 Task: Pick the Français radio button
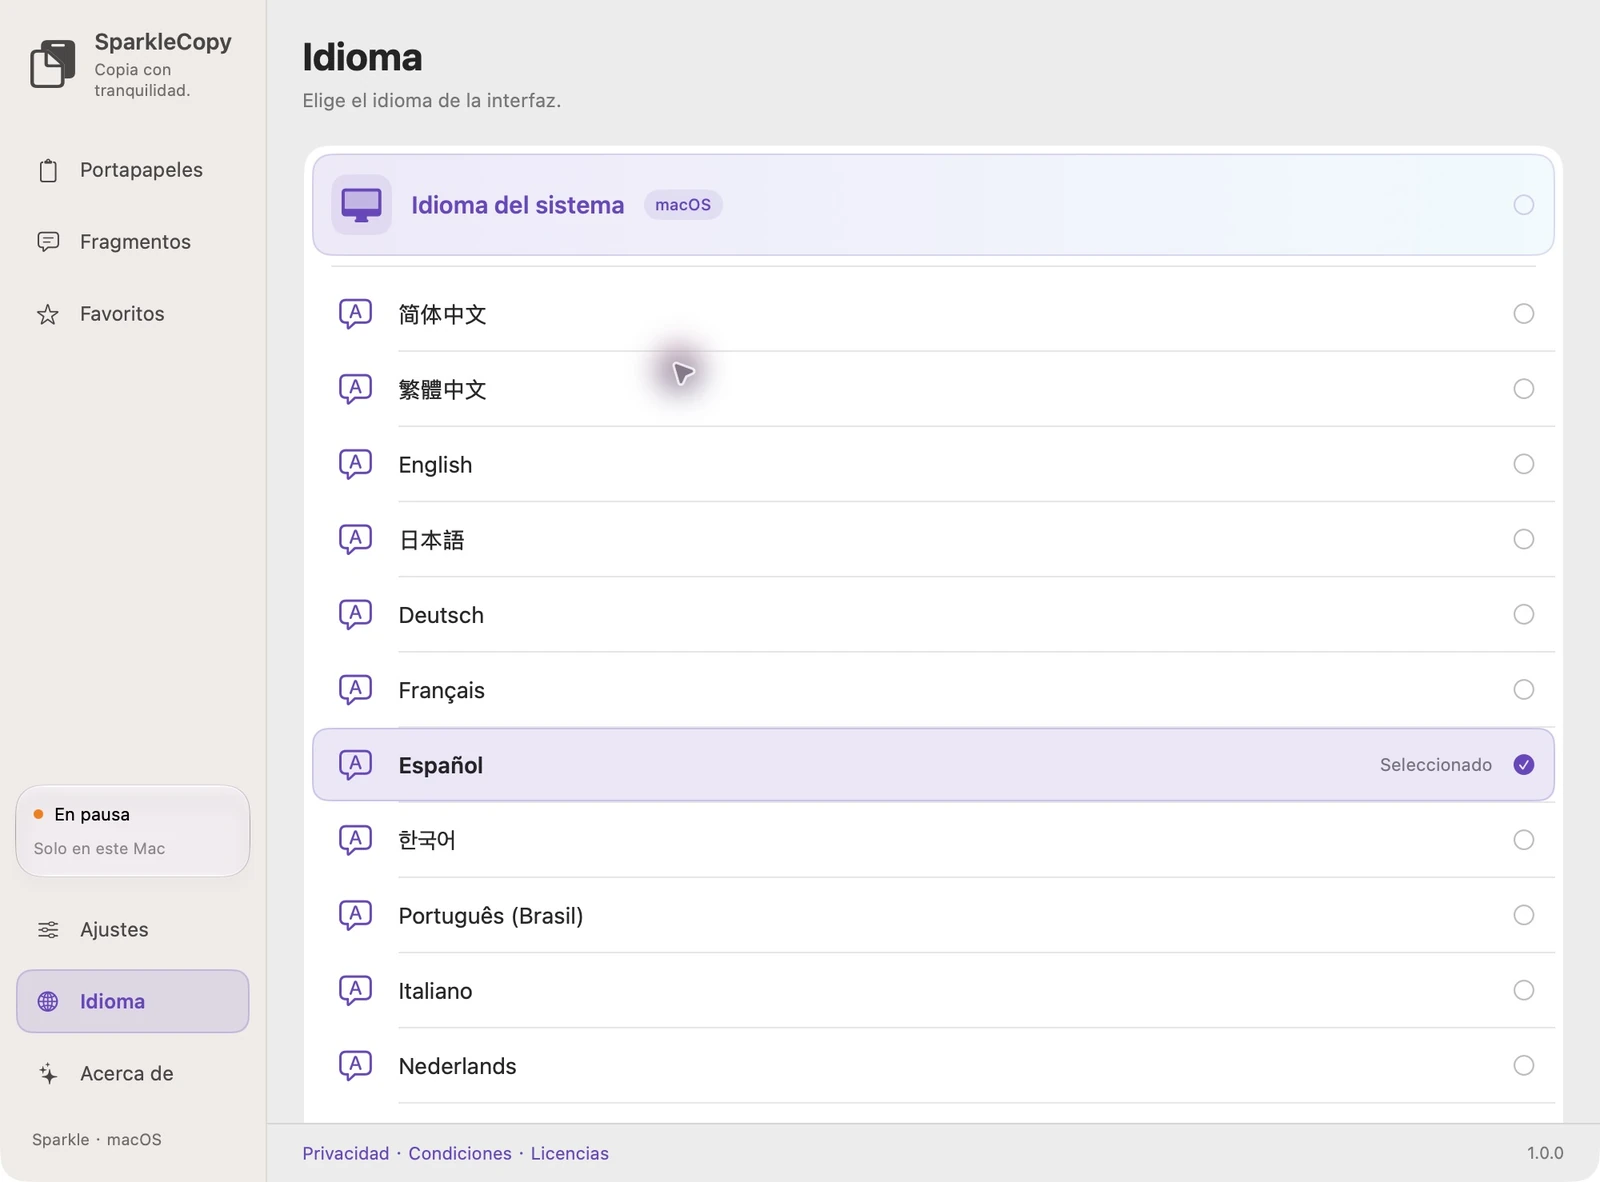[1524, 689]
